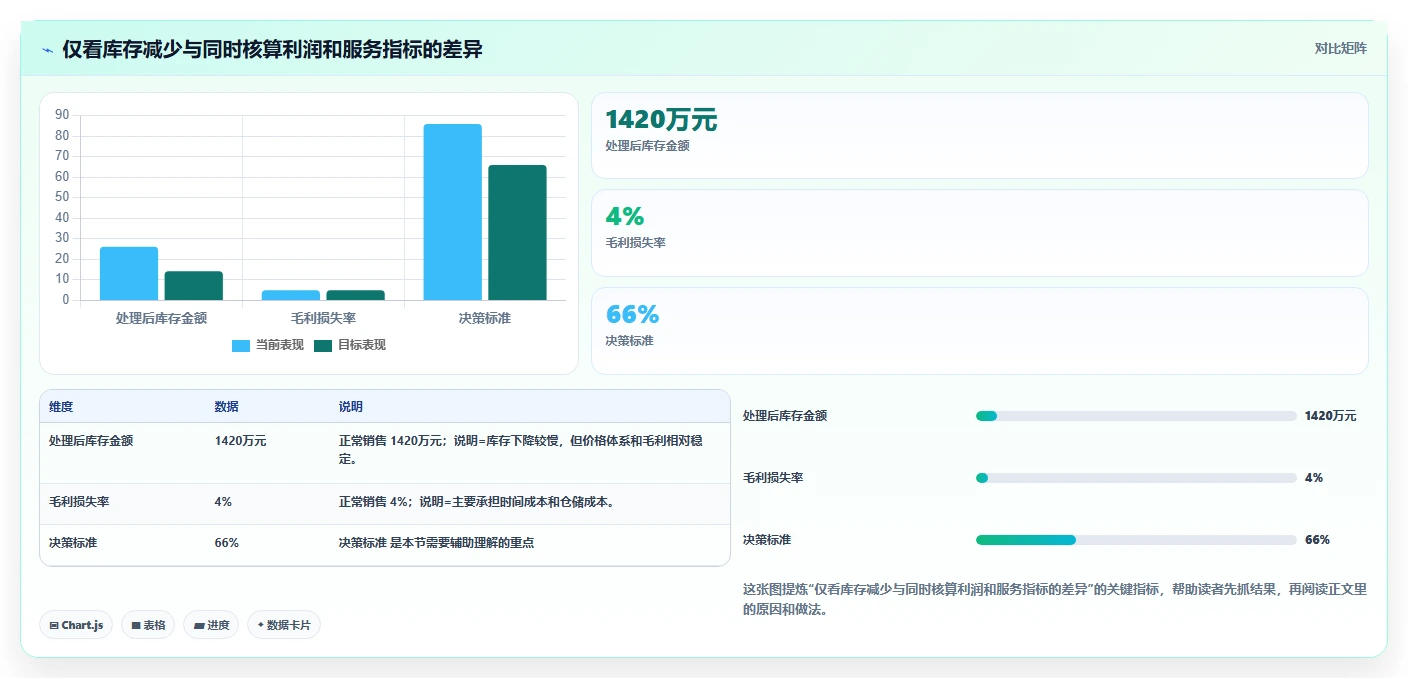Click the 毛利损失率 progress bar

(1136, 478)
